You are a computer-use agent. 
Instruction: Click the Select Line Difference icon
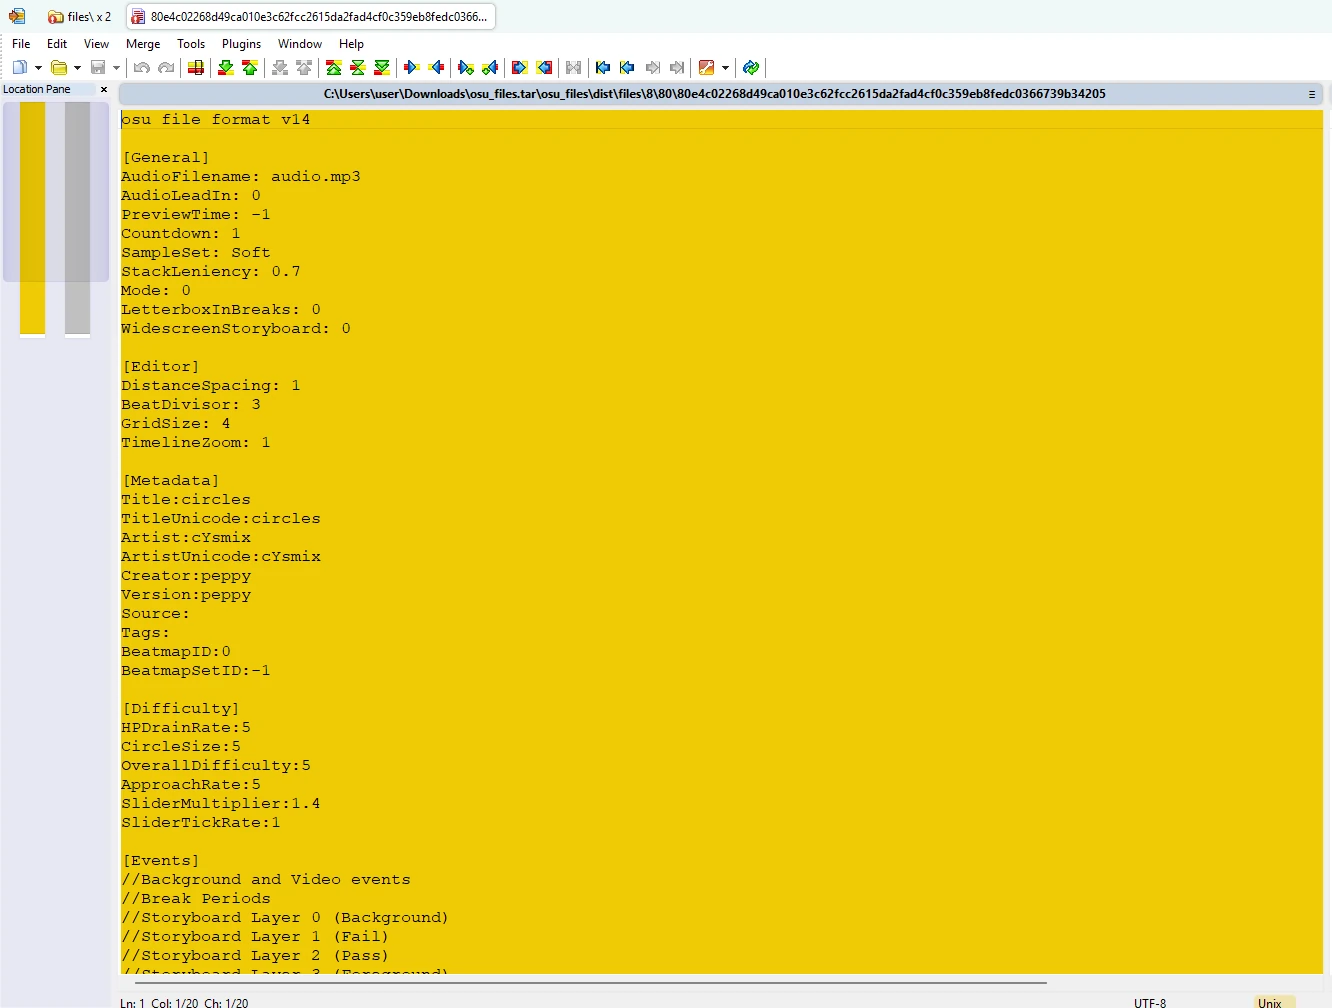coord(196,67)
